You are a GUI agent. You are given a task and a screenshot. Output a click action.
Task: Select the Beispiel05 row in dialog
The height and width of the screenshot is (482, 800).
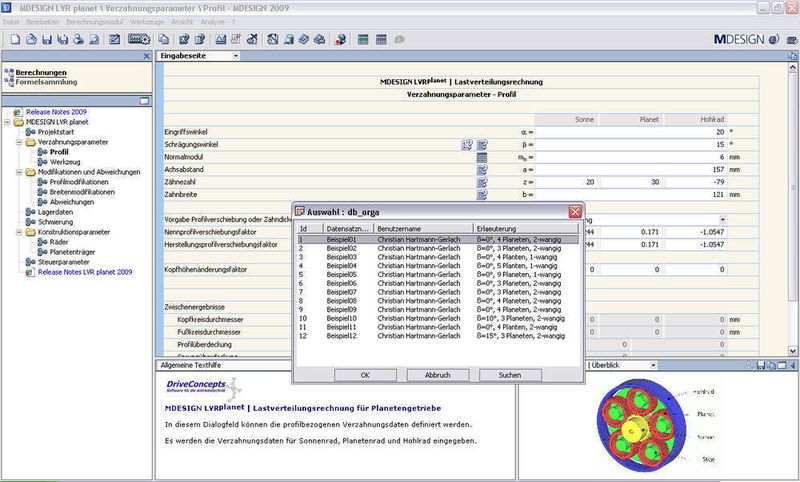438,274
